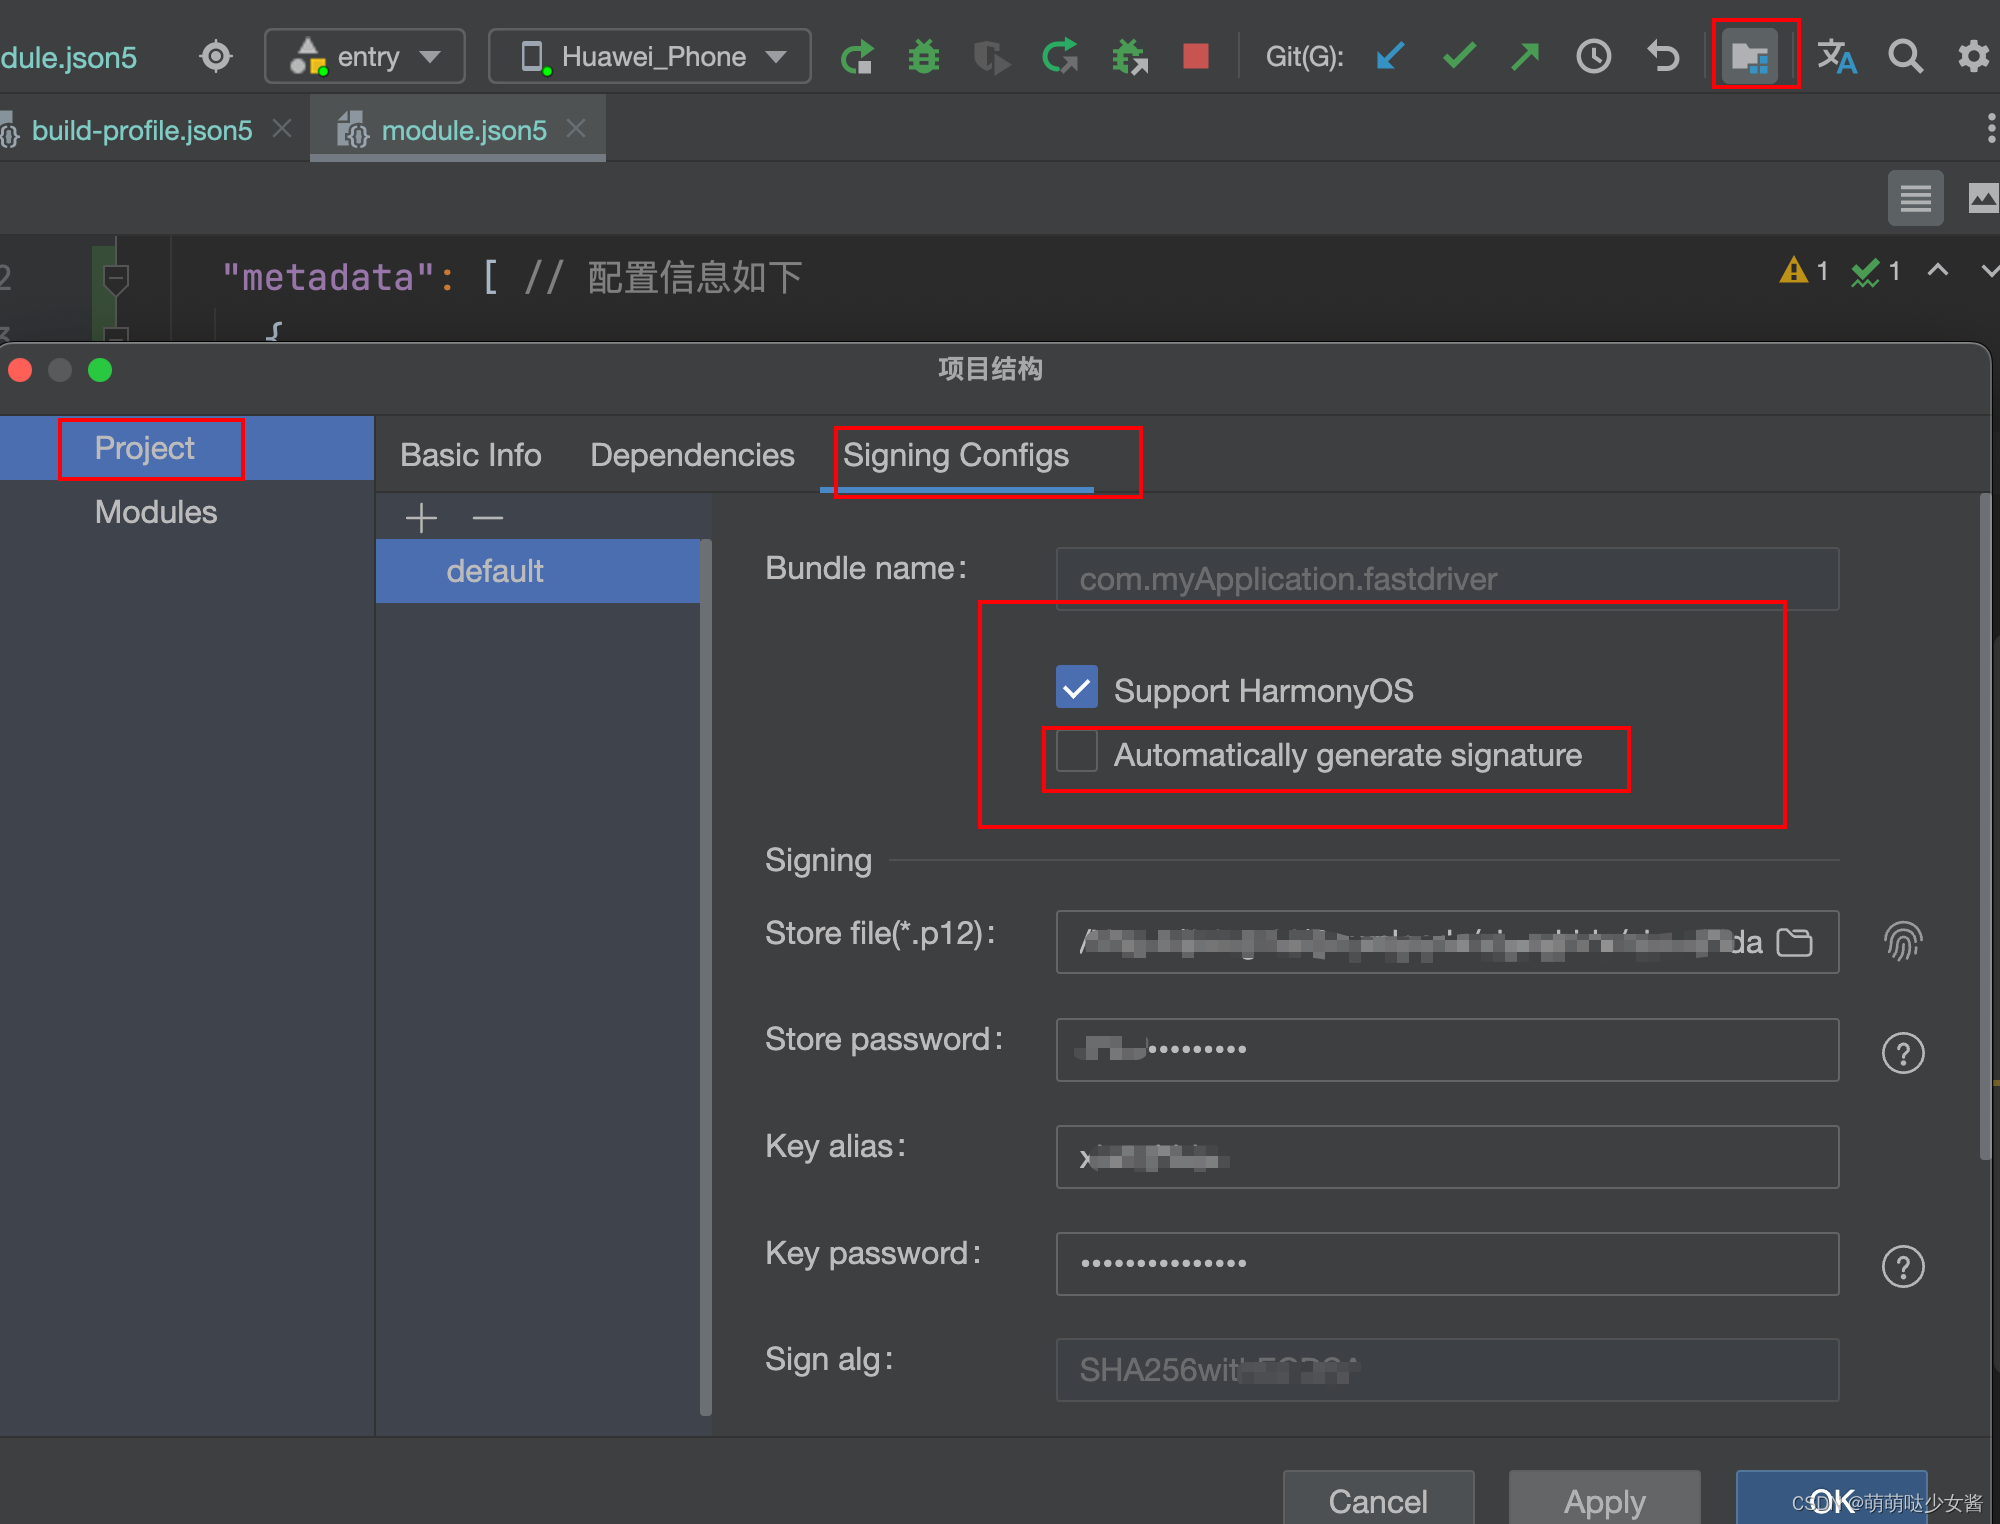Screen dimensions: 2000x1524
Task: Click the Cancel button
Action: pyautogui.click(x=1377, y=1499)
